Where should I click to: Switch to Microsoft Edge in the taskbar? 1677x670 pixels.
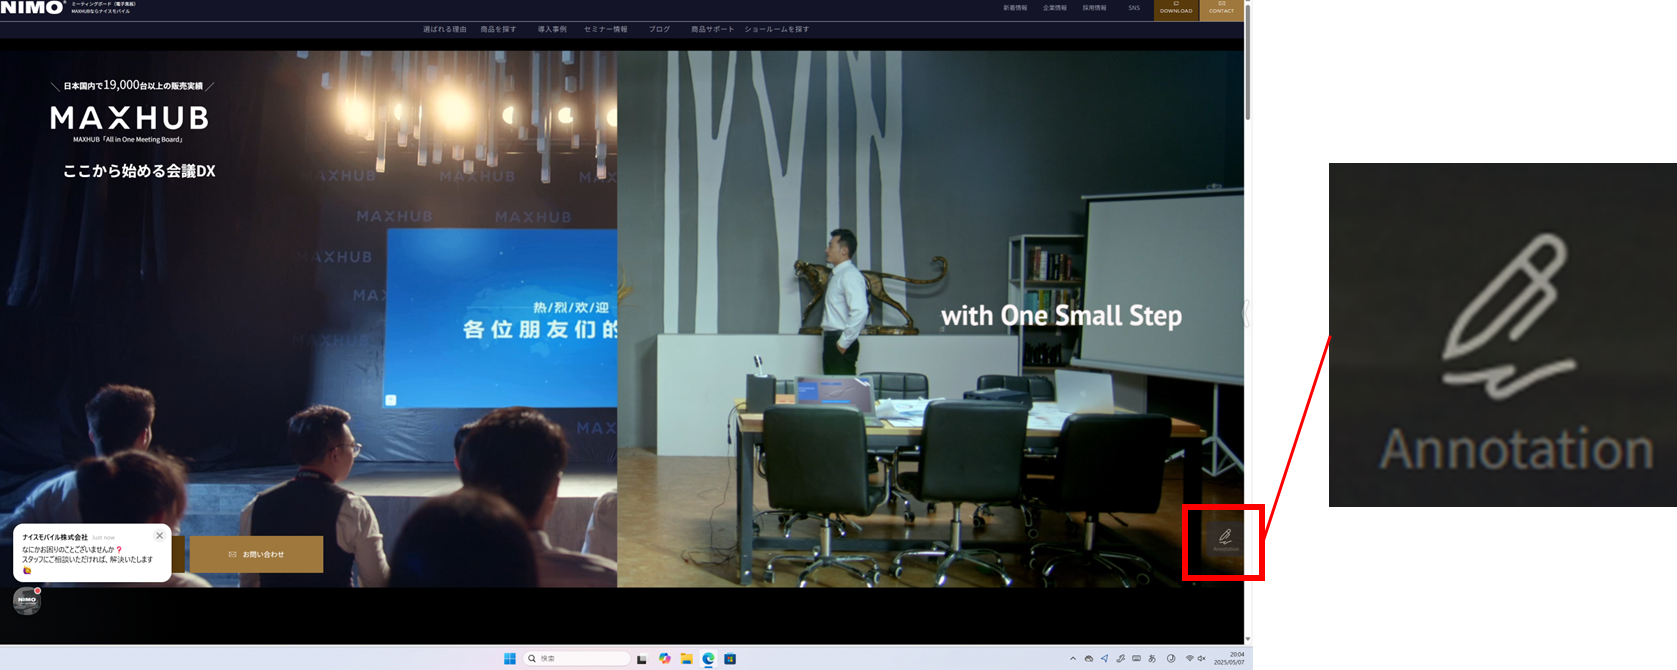click(x=709, y=658)
